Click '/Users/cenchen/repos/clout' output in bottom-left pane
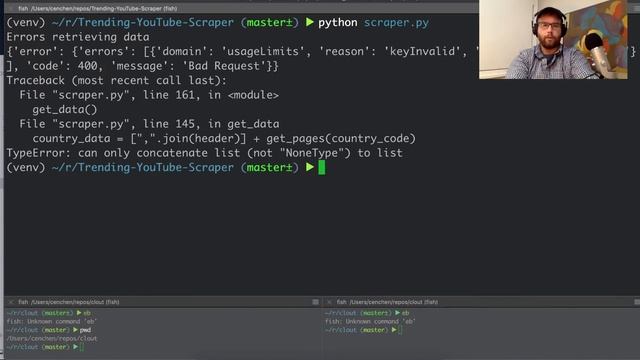This screenshot has height=360, width=640. [x=52, y=339]
